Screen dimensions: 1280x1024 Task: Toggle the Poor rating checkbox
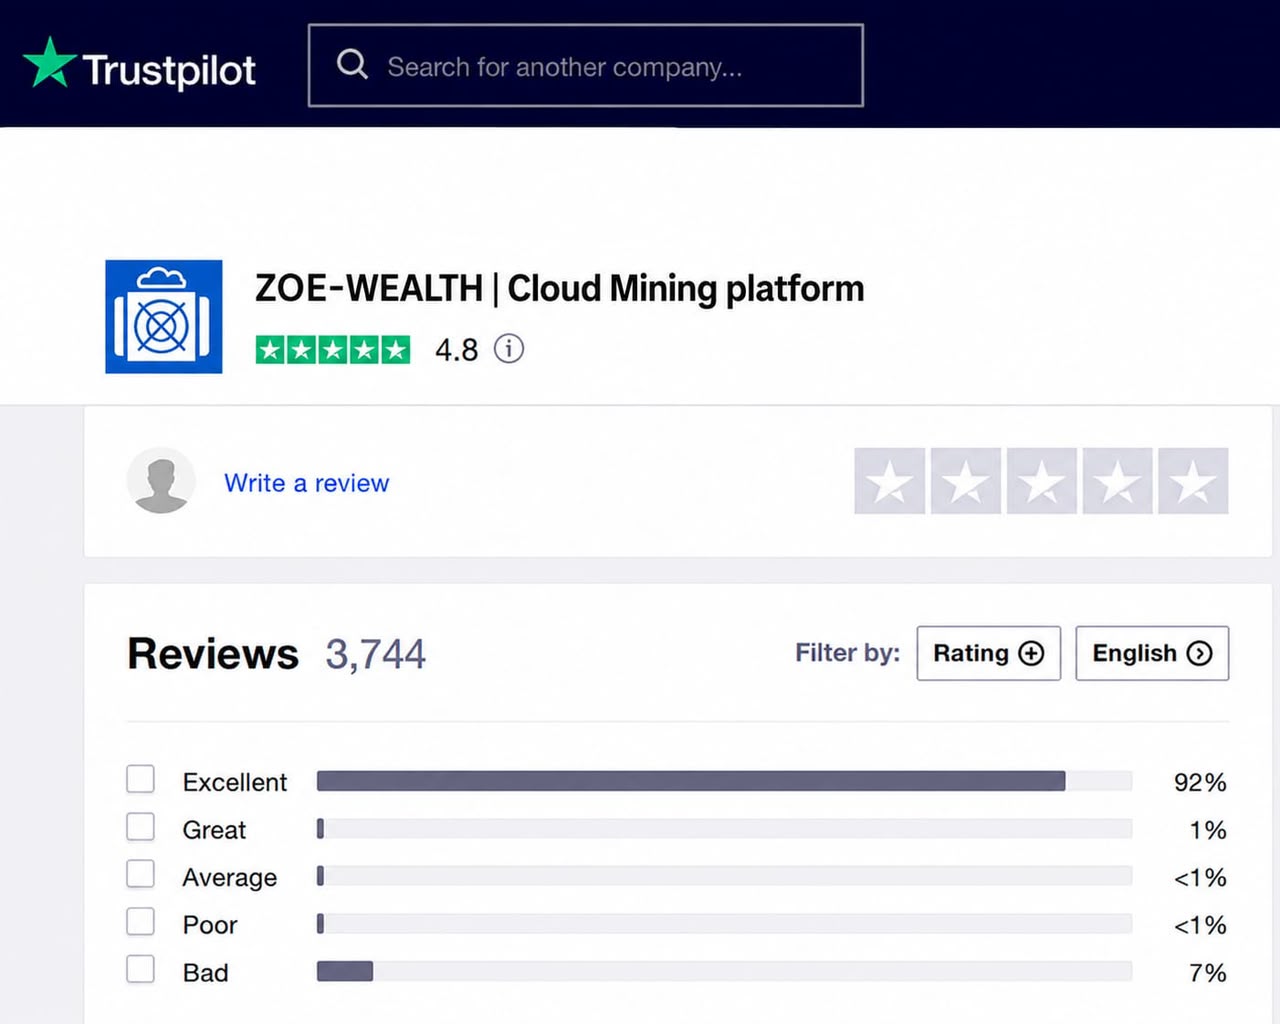point(140,921)
